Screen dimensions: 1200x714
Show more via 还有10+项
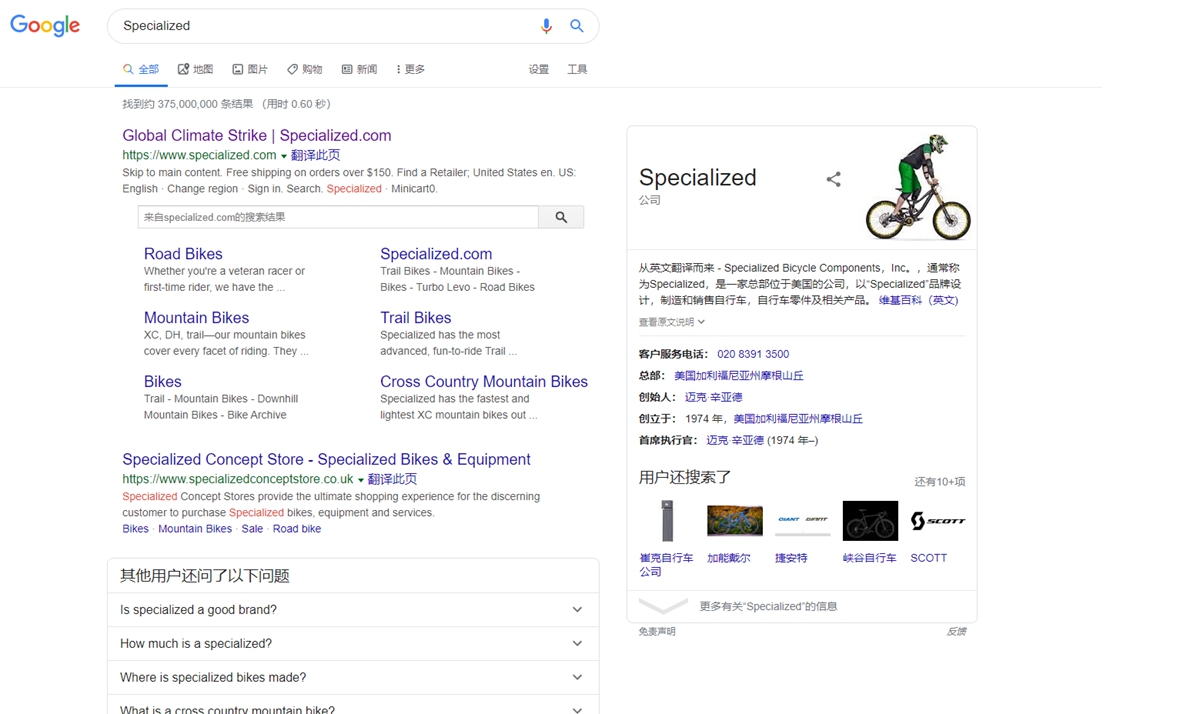pos(940,482)
